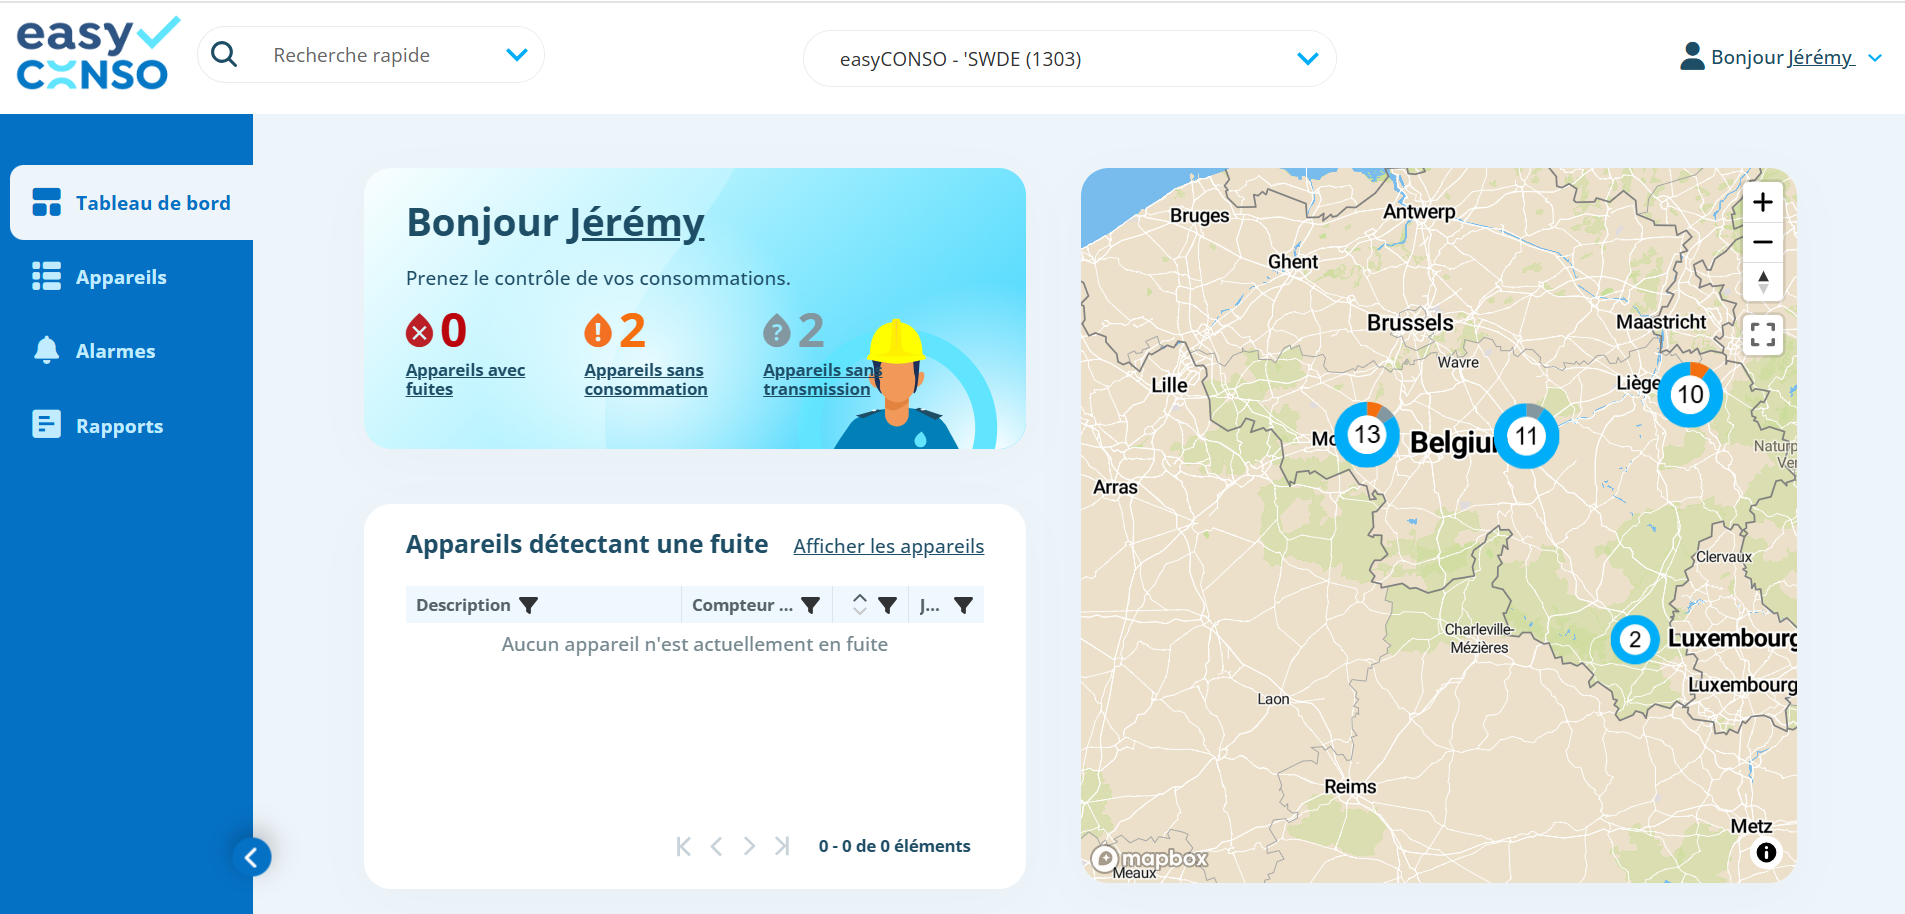The image size is (1905, 914).
Task: Click the magnifying glass search icon
Action: pyautogui.click(x=225, y=55)
